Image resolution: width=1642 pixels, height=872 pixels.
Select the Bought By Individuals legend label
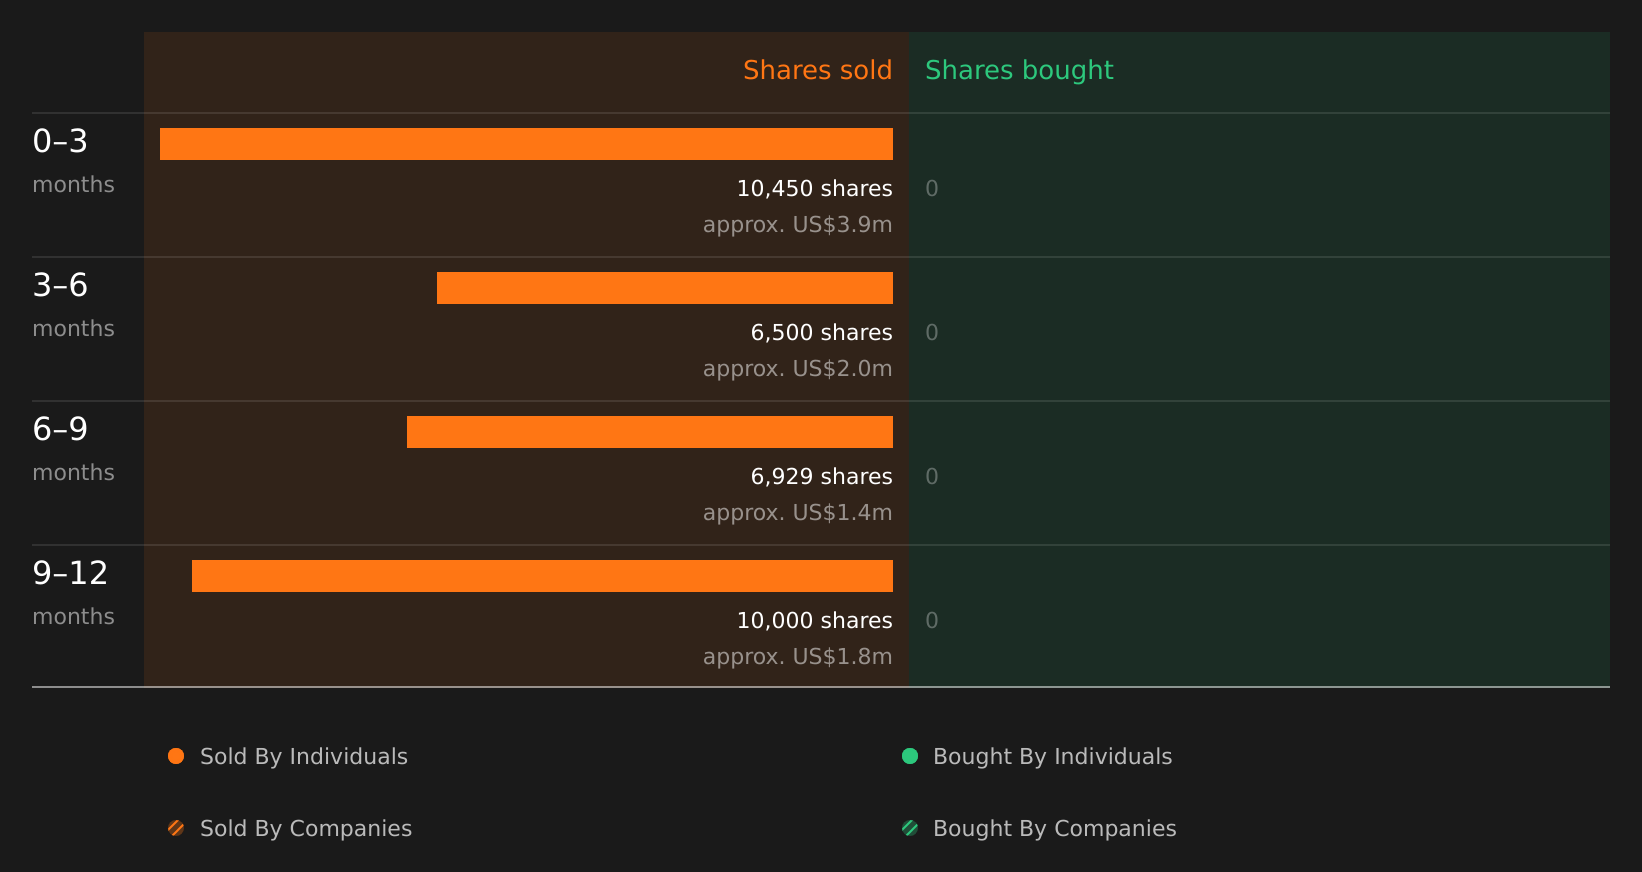tap(1052, 757)
